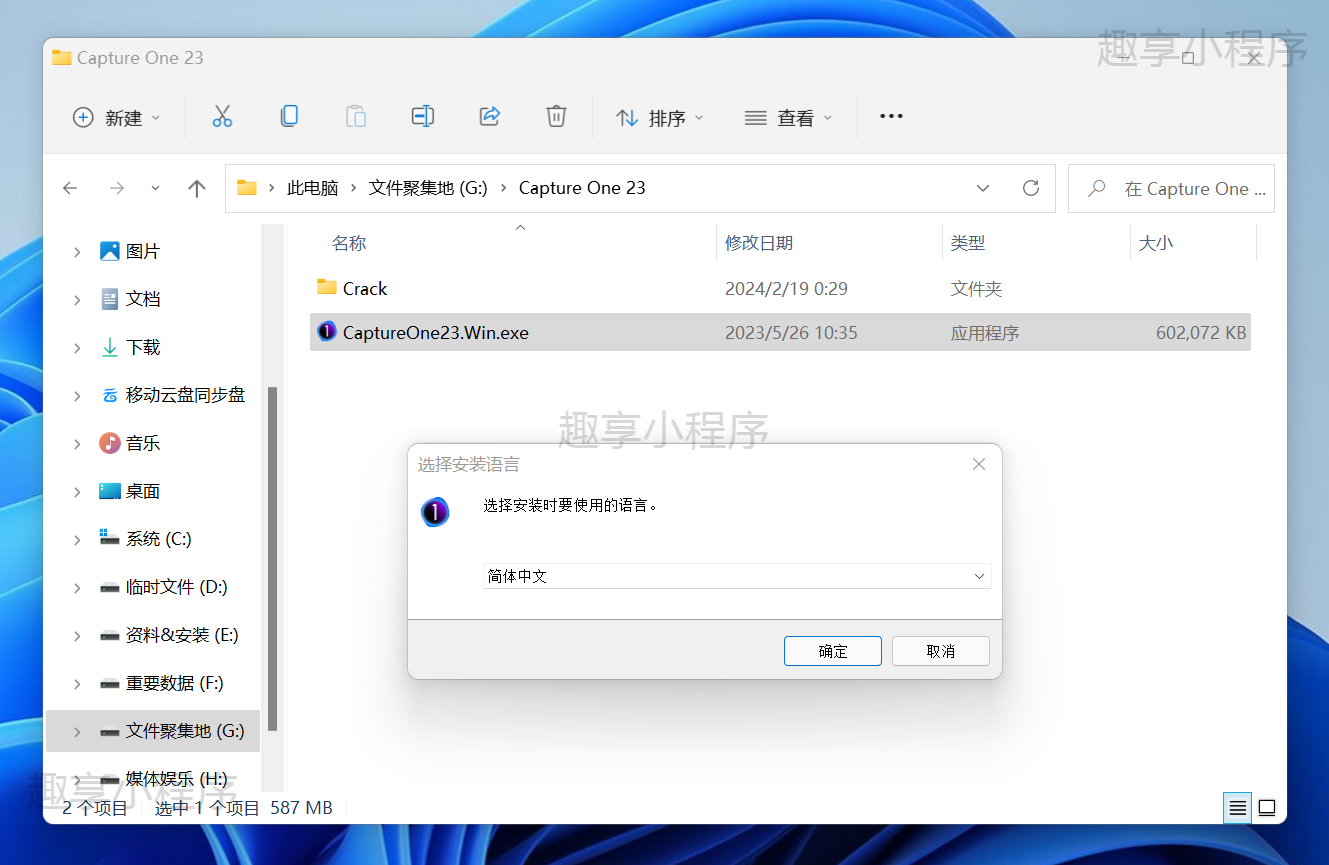Switch to details view icon in status bar
Image resolution: width=1329 pixels, height=865 pixels.
1238,808
